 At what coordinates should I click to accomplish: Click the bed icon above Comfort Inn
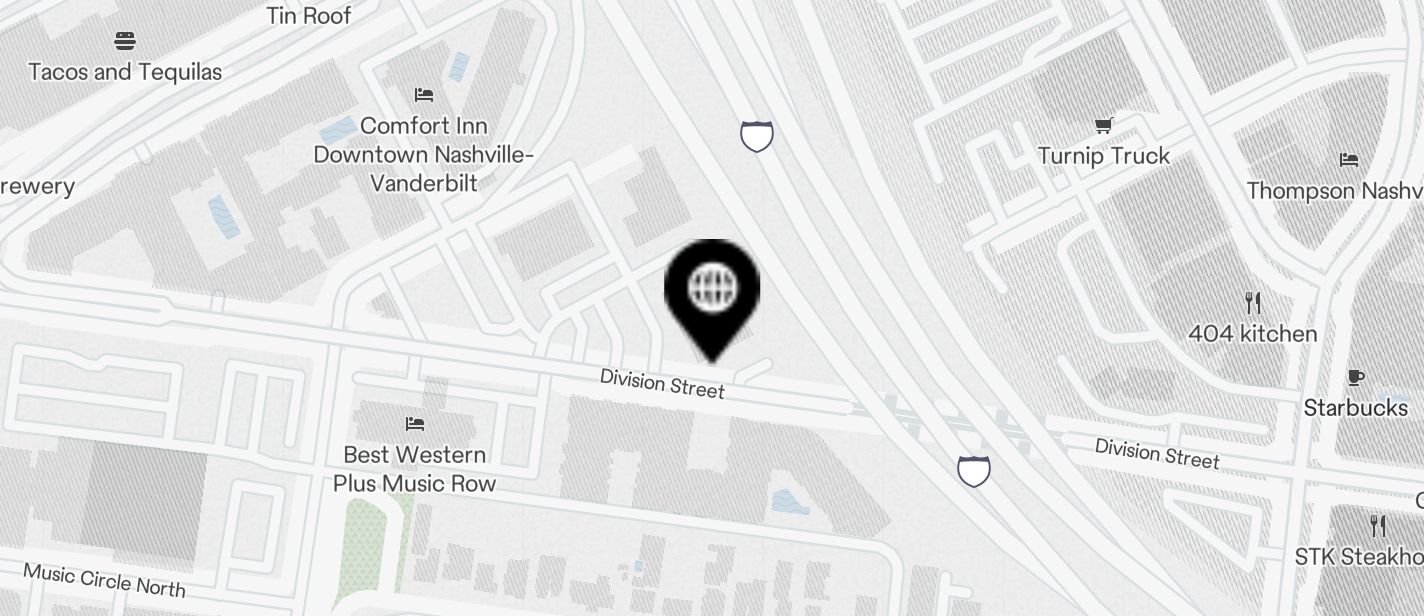click(424, 95)
